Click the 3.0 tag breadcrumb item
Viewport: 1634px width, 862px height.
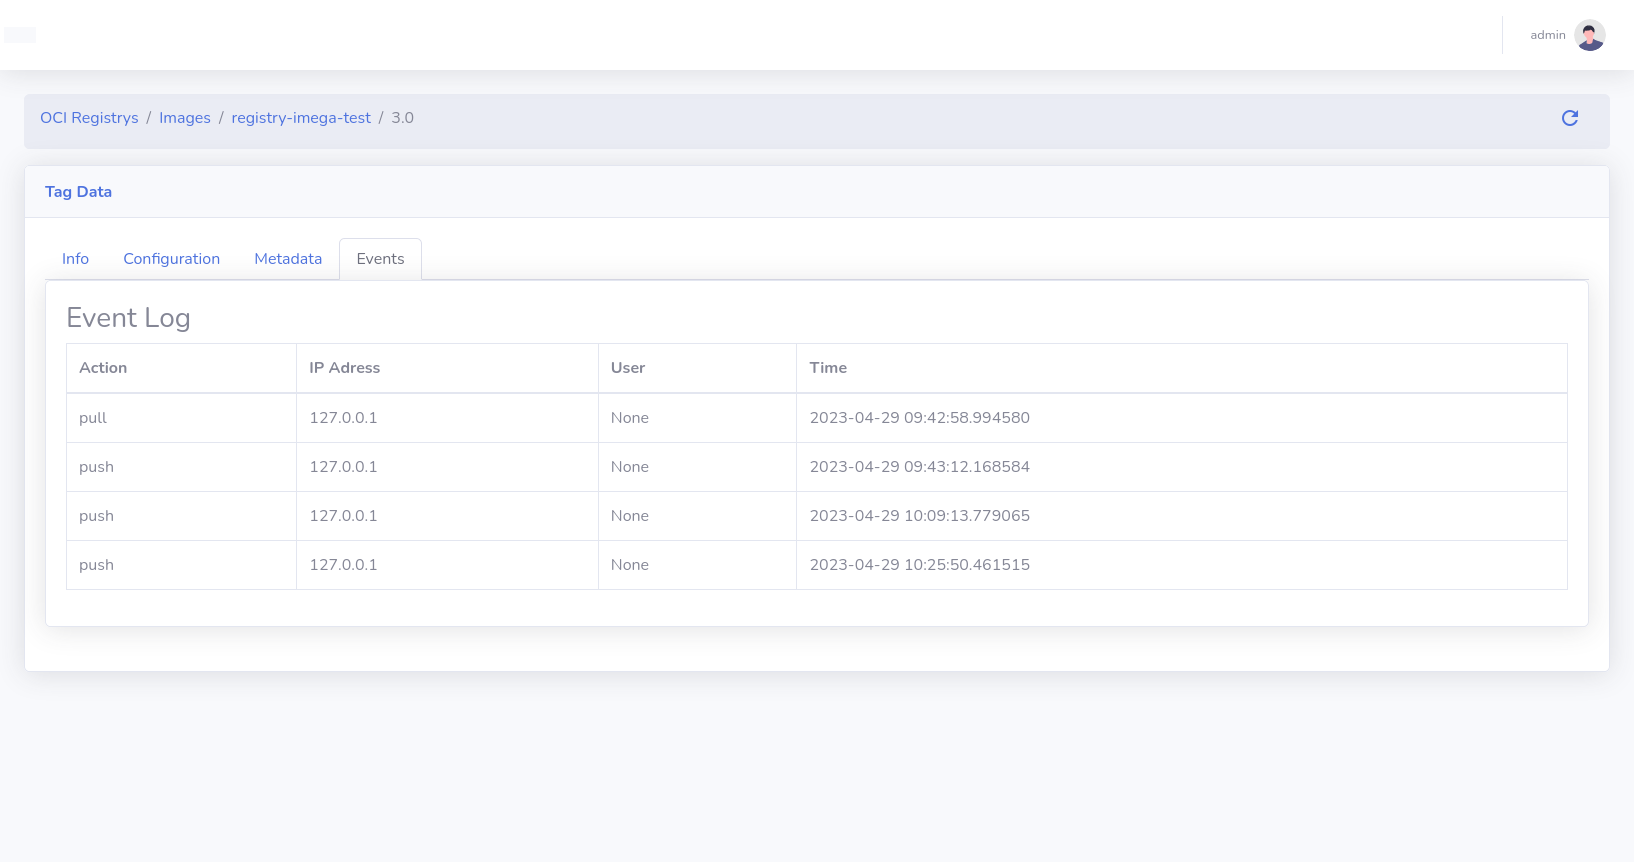402,118
